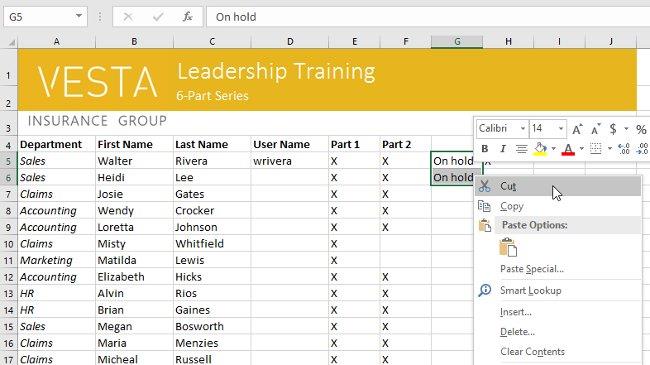Select the cell containing wrivera
Viewport: 650px width, 365px height.
click(290, 161)
